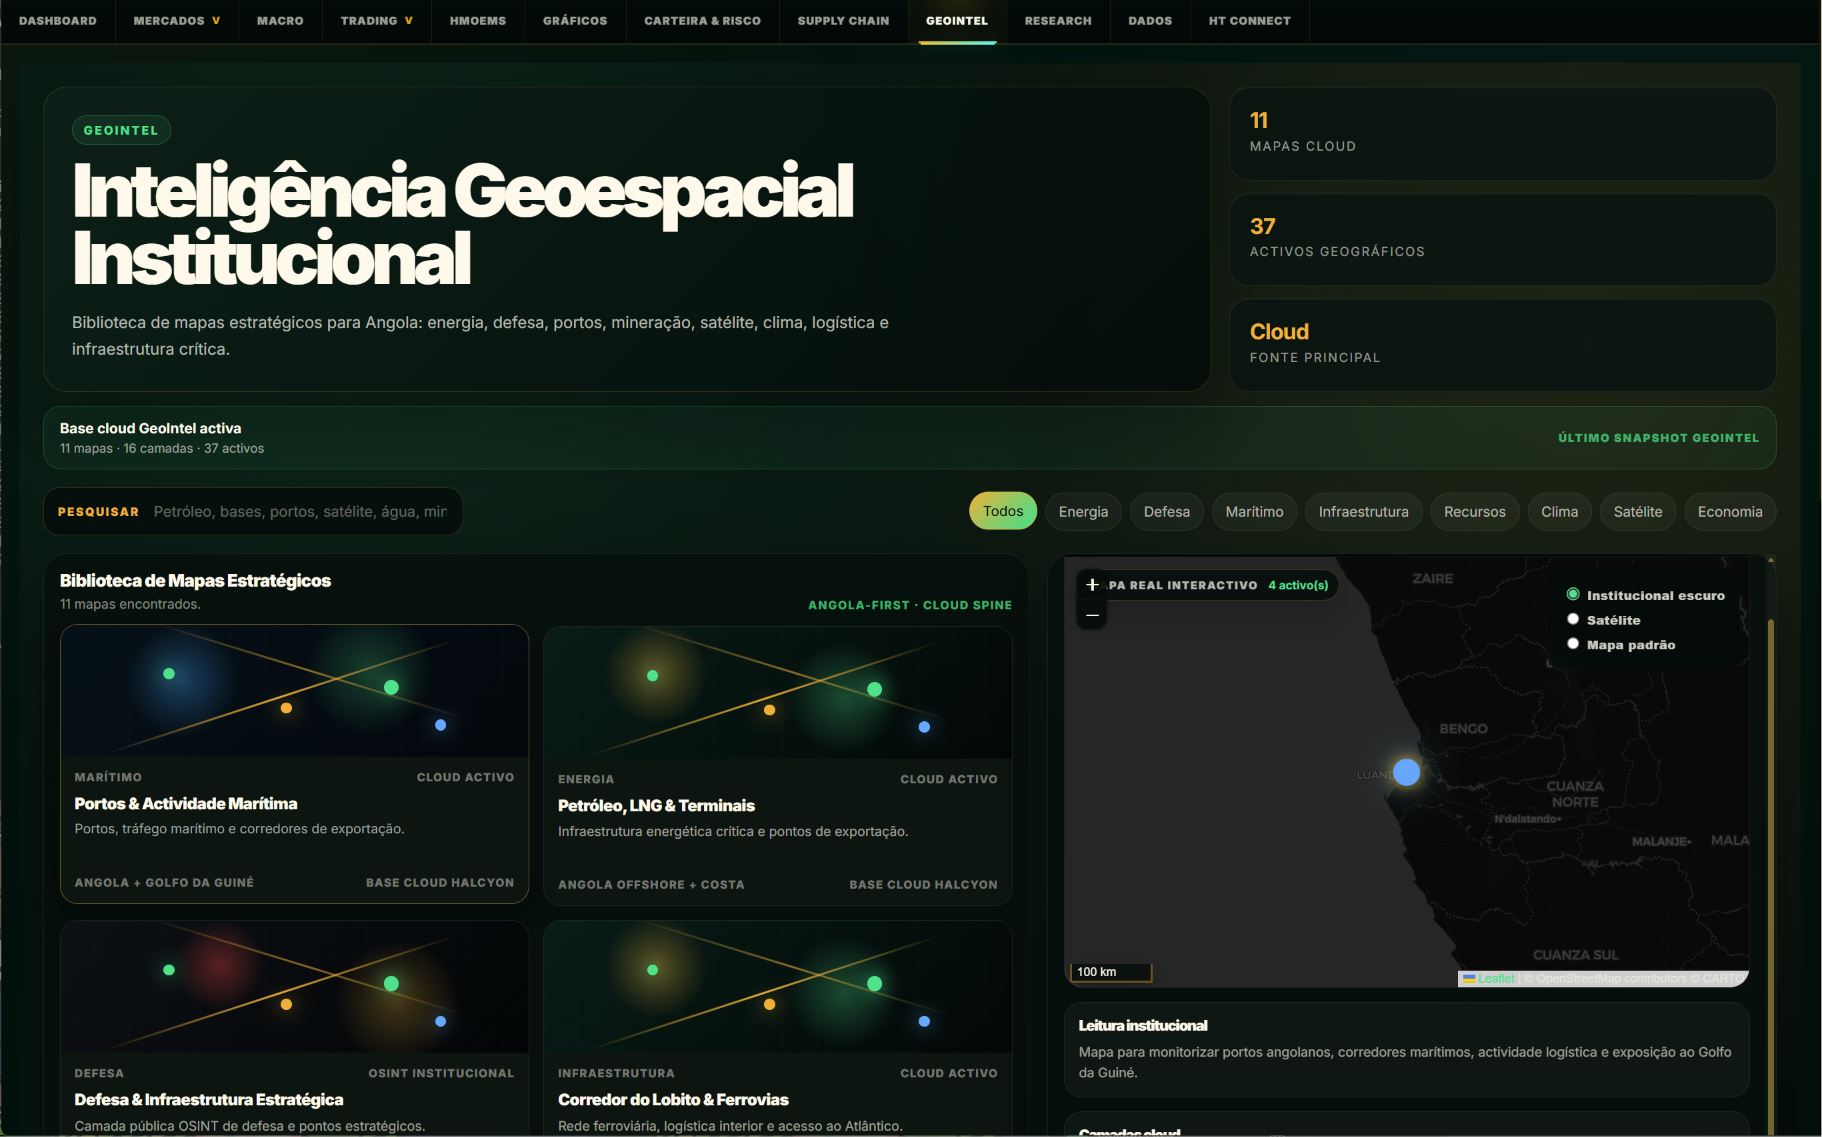Open Portos & Actividade Marítima map card
The image size is (1822, 1137).
pos(294,764)
